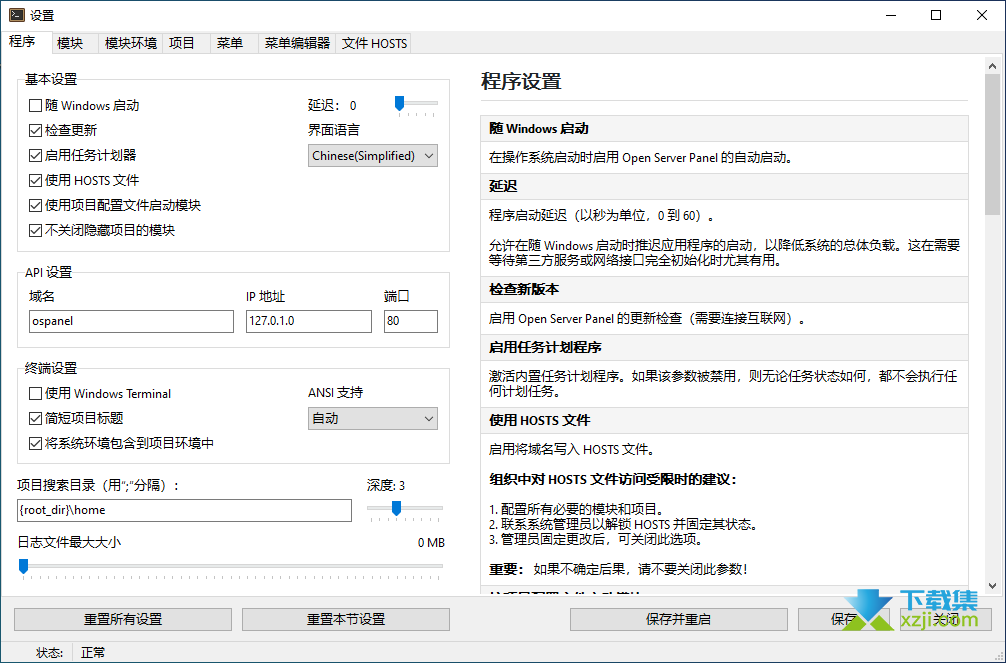Toggle 将系统环境包含到项目环境中
The image size is (1006, 663).
pyautogui.click(x=34, y=443)
